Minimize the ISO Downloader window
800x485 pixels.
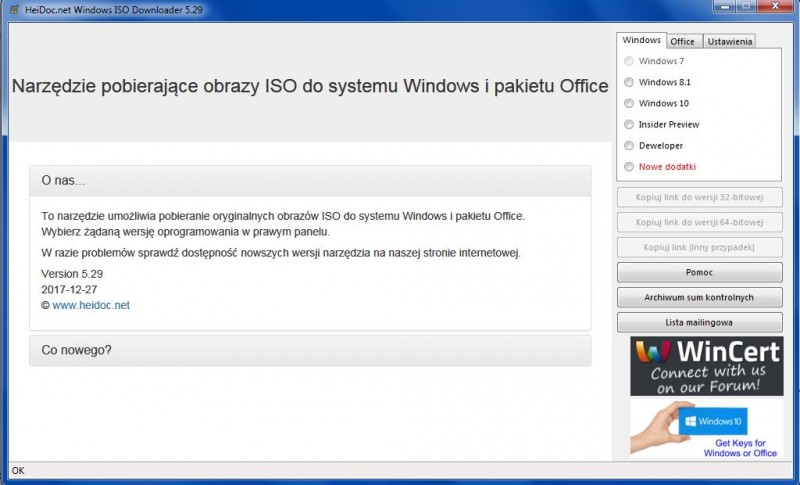tap(724, 6)
